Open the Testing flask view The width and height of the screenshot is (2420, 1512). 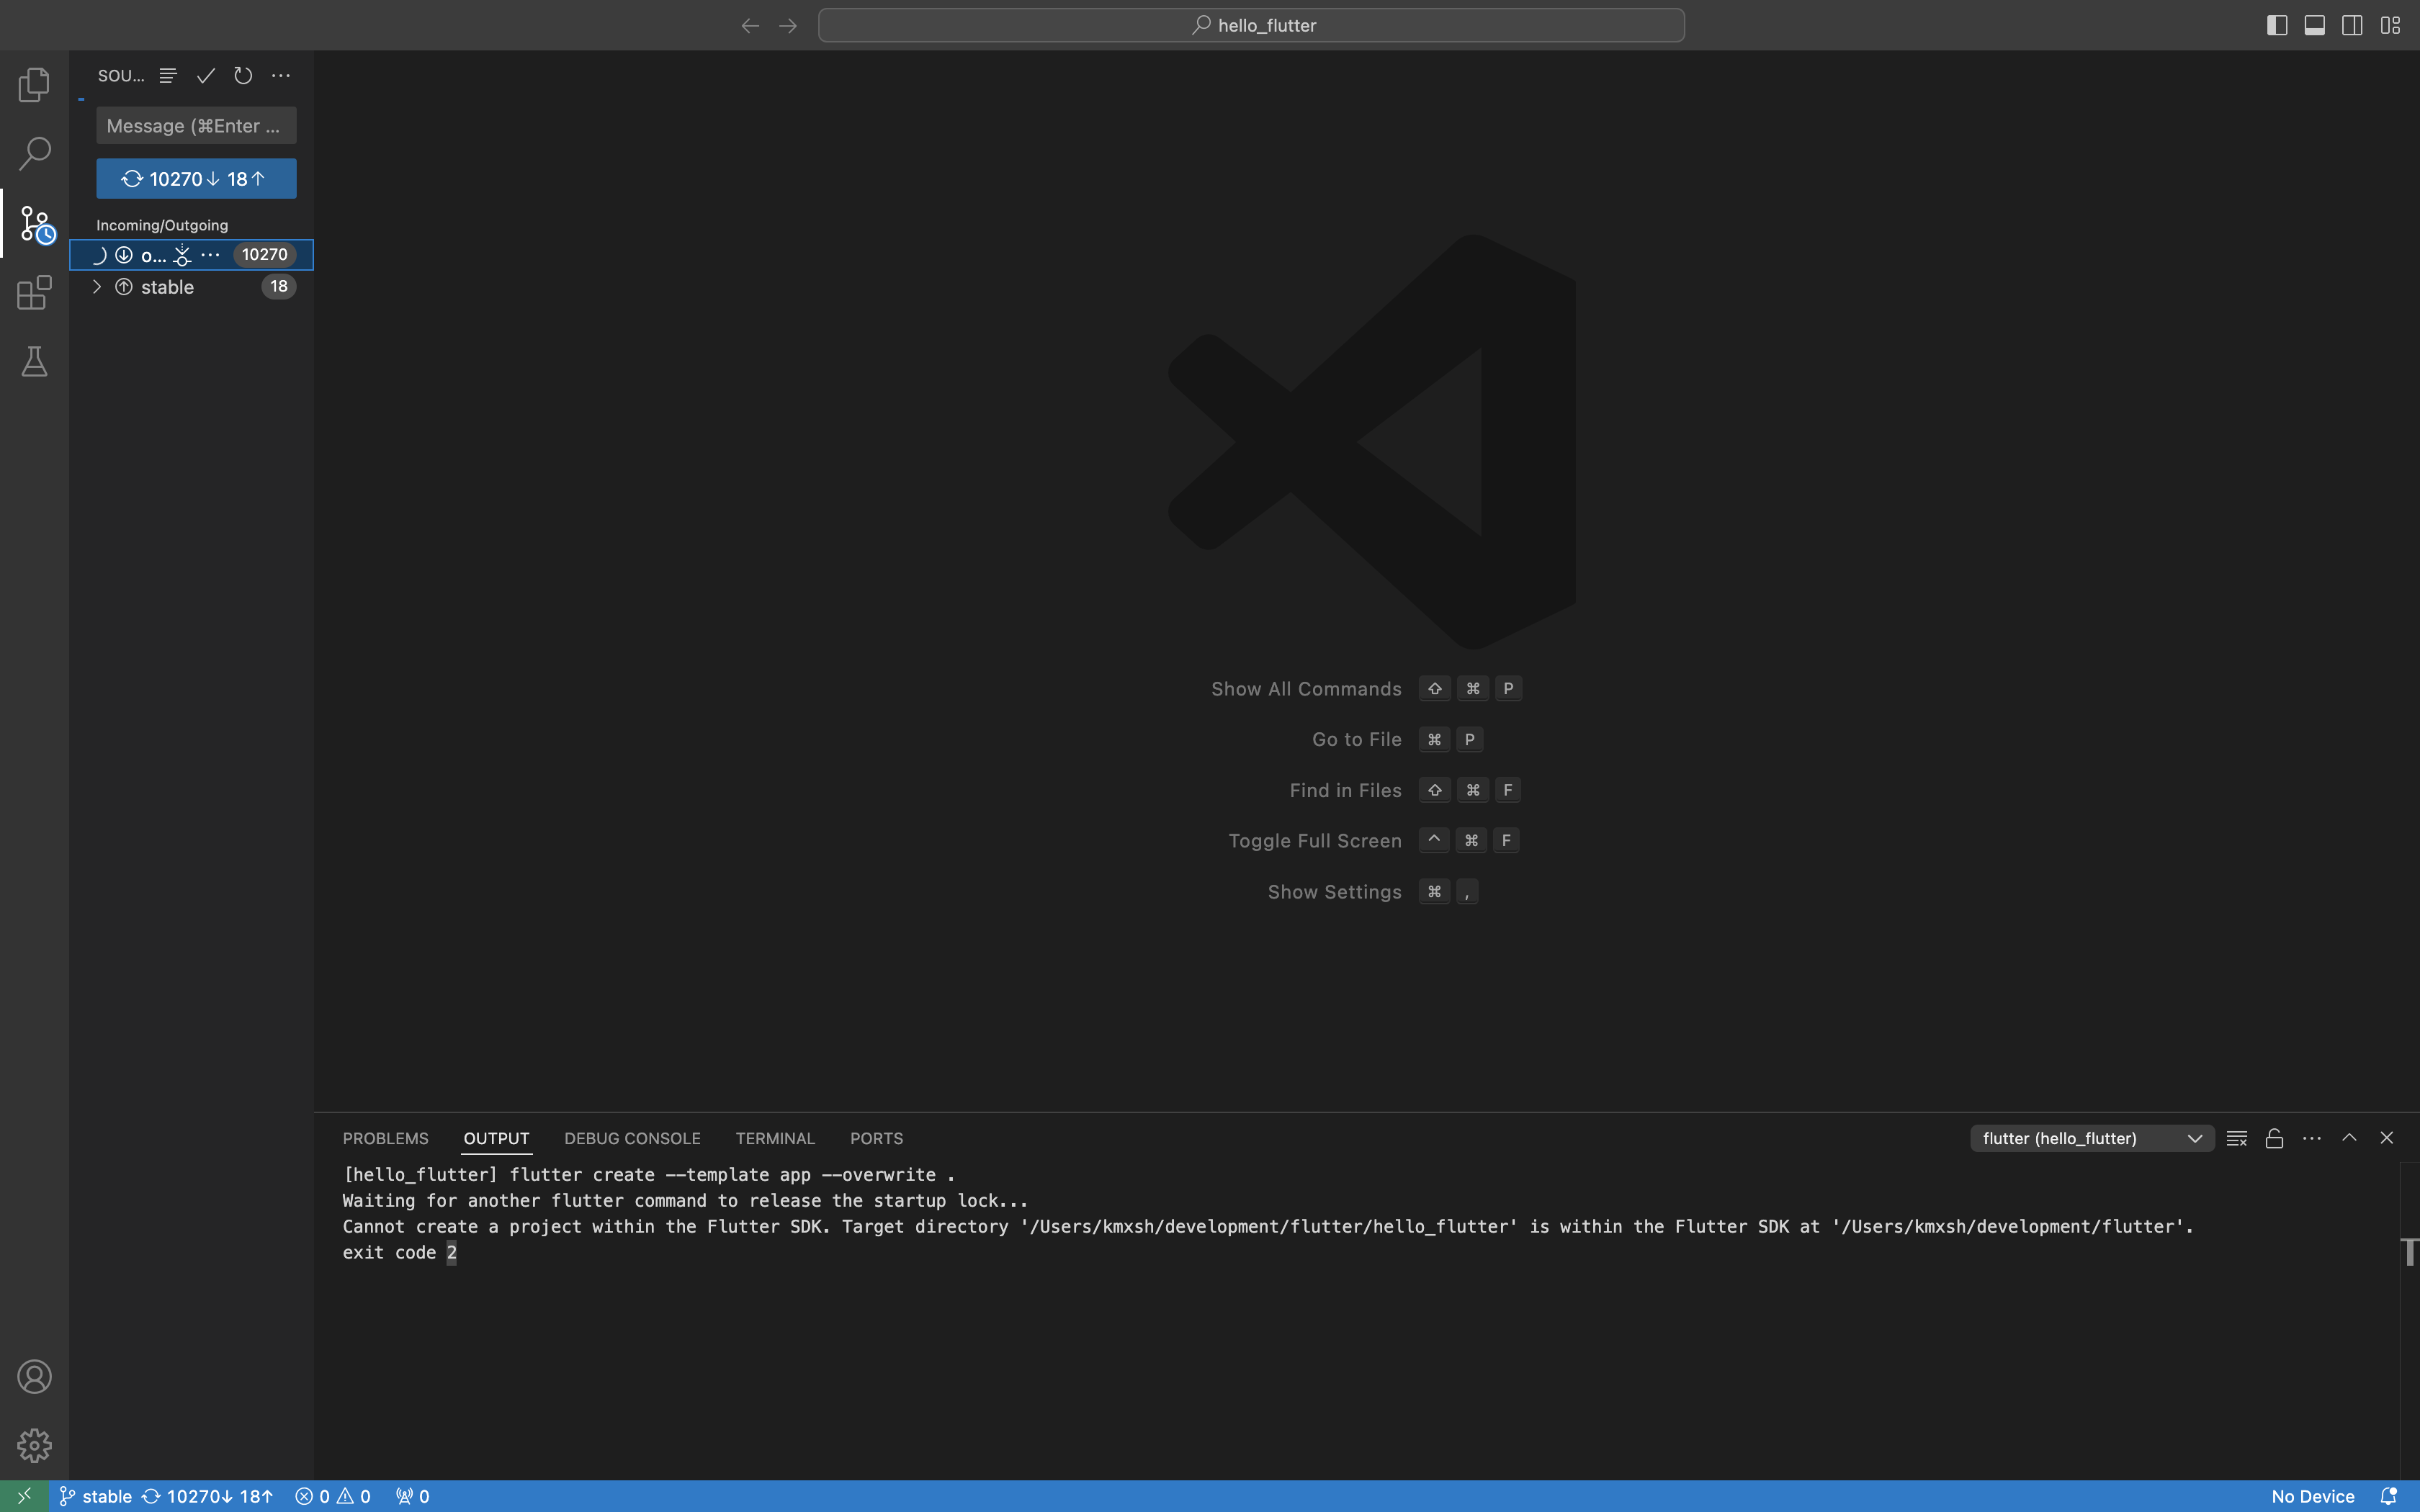pyautogui.click(x=34, y=362)
